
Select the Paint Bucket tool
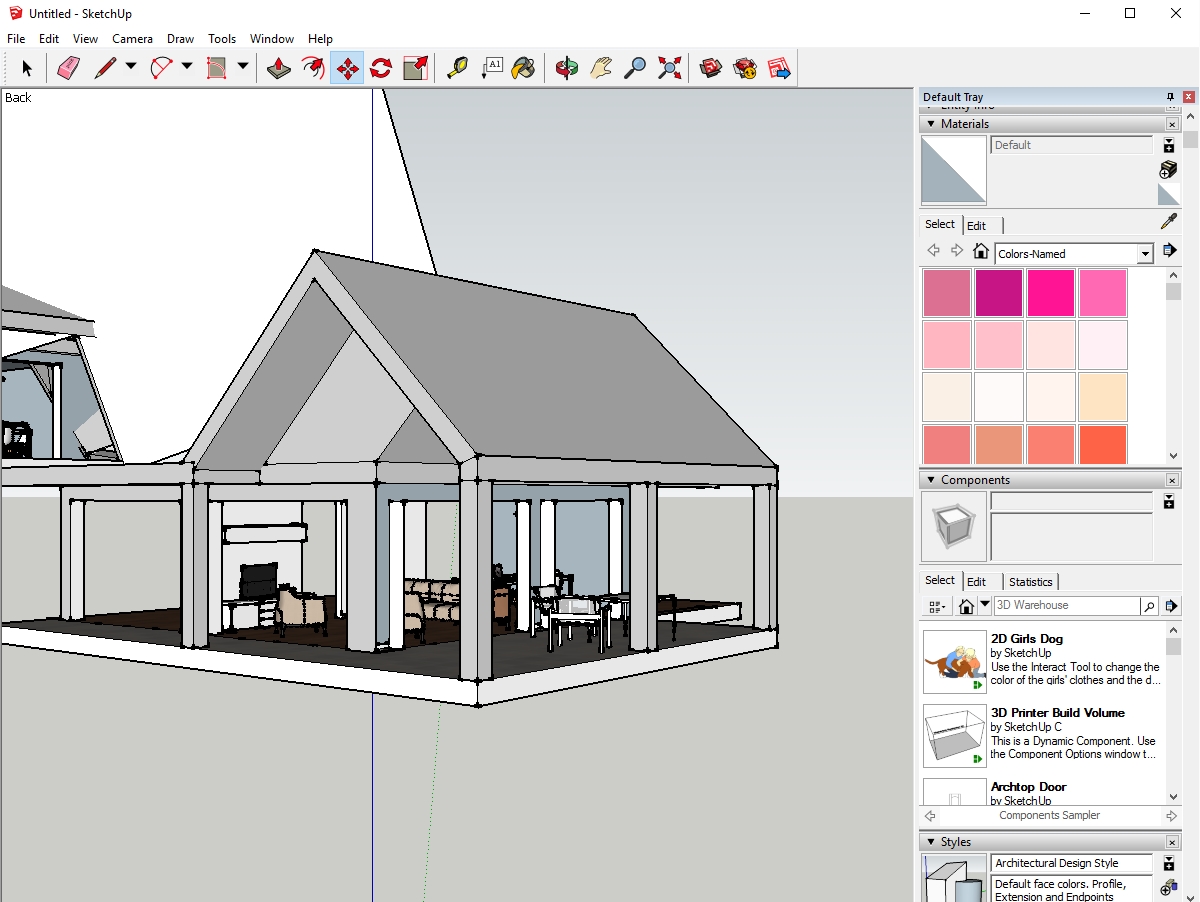(523, 68)
